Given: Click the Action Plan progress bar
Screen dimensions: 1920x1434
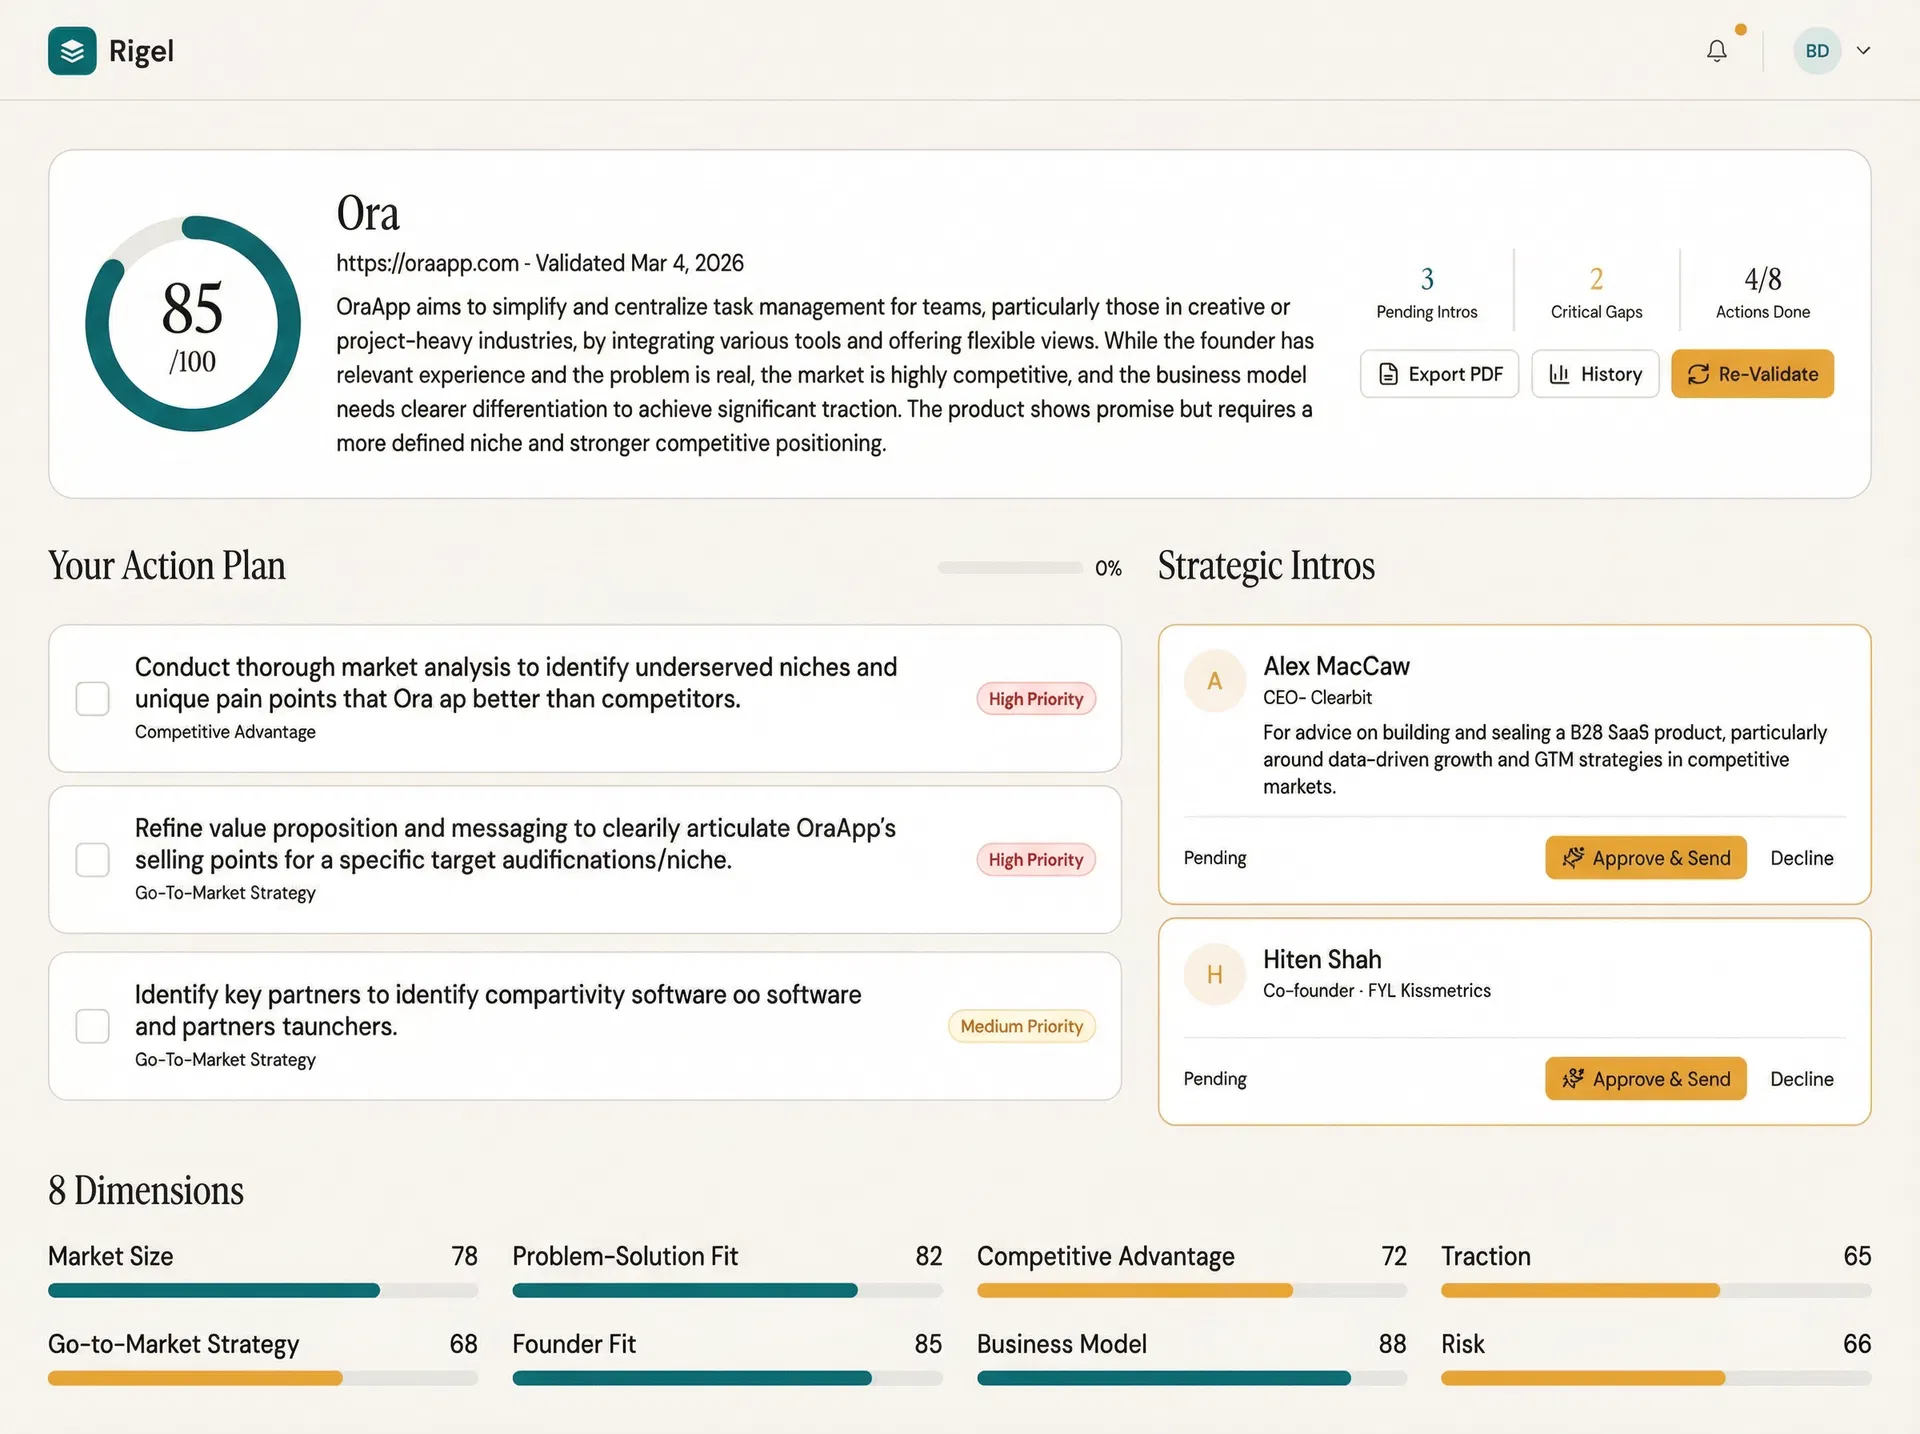Looking at the screenshot, I should (x=1010, y=568).
